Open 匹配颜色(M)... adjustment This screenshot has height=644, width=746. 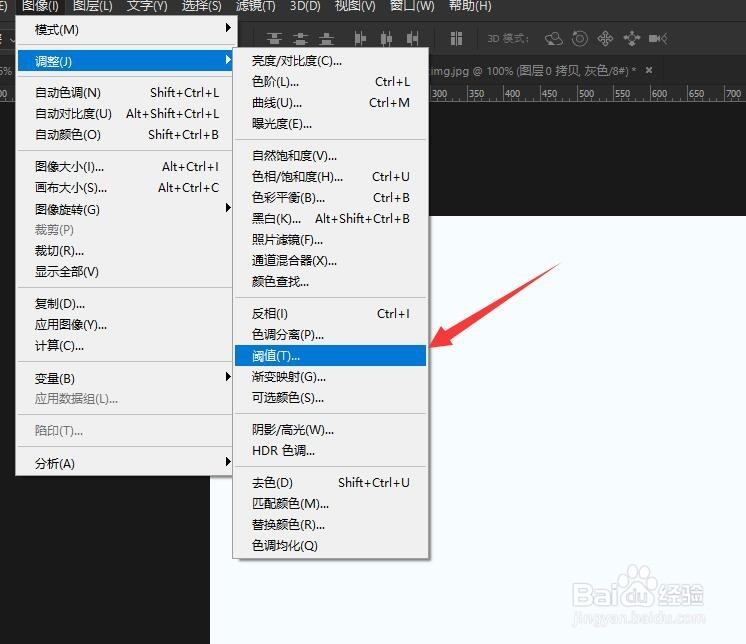tap(331, 503)
